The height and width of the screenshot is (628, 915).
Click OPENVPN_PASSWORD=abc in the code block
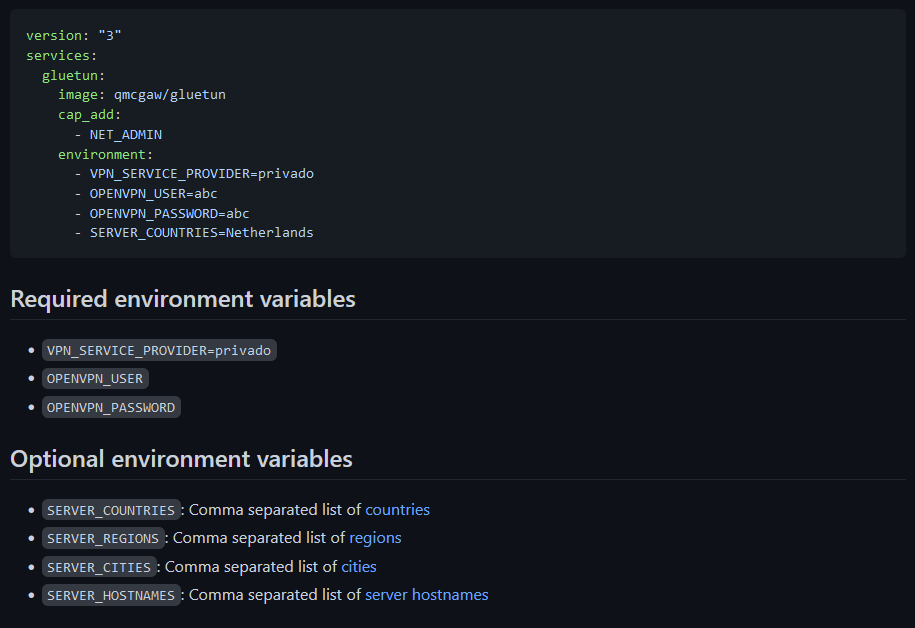point(169,214)
